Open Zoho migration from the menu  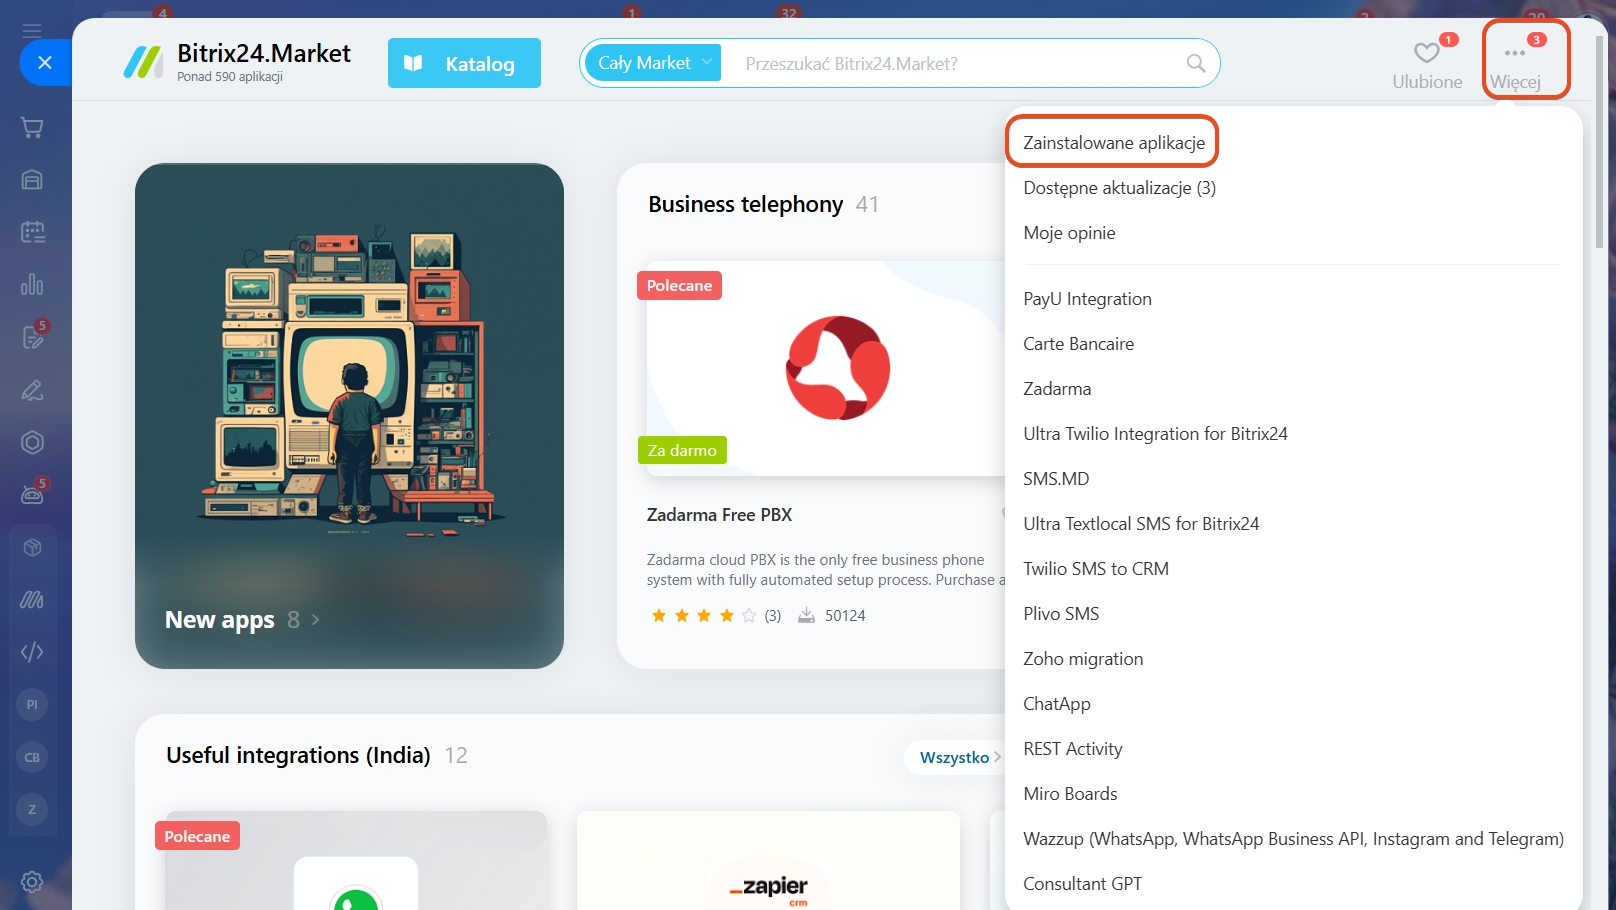[x=1083, y=658]
